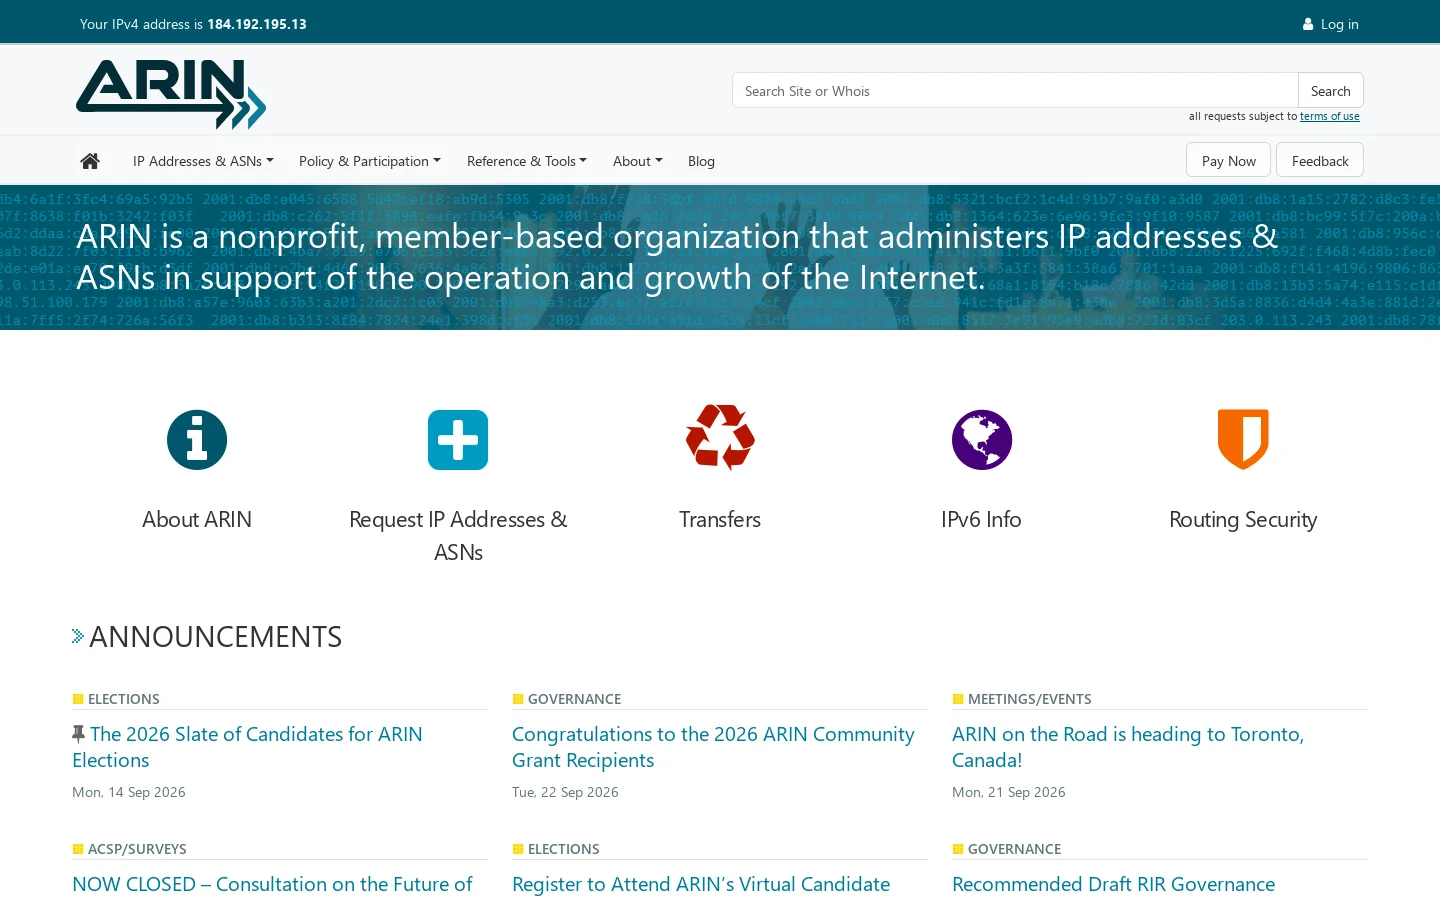Open Recommended Draft RIR Governance link

[x=1113, y=884]
